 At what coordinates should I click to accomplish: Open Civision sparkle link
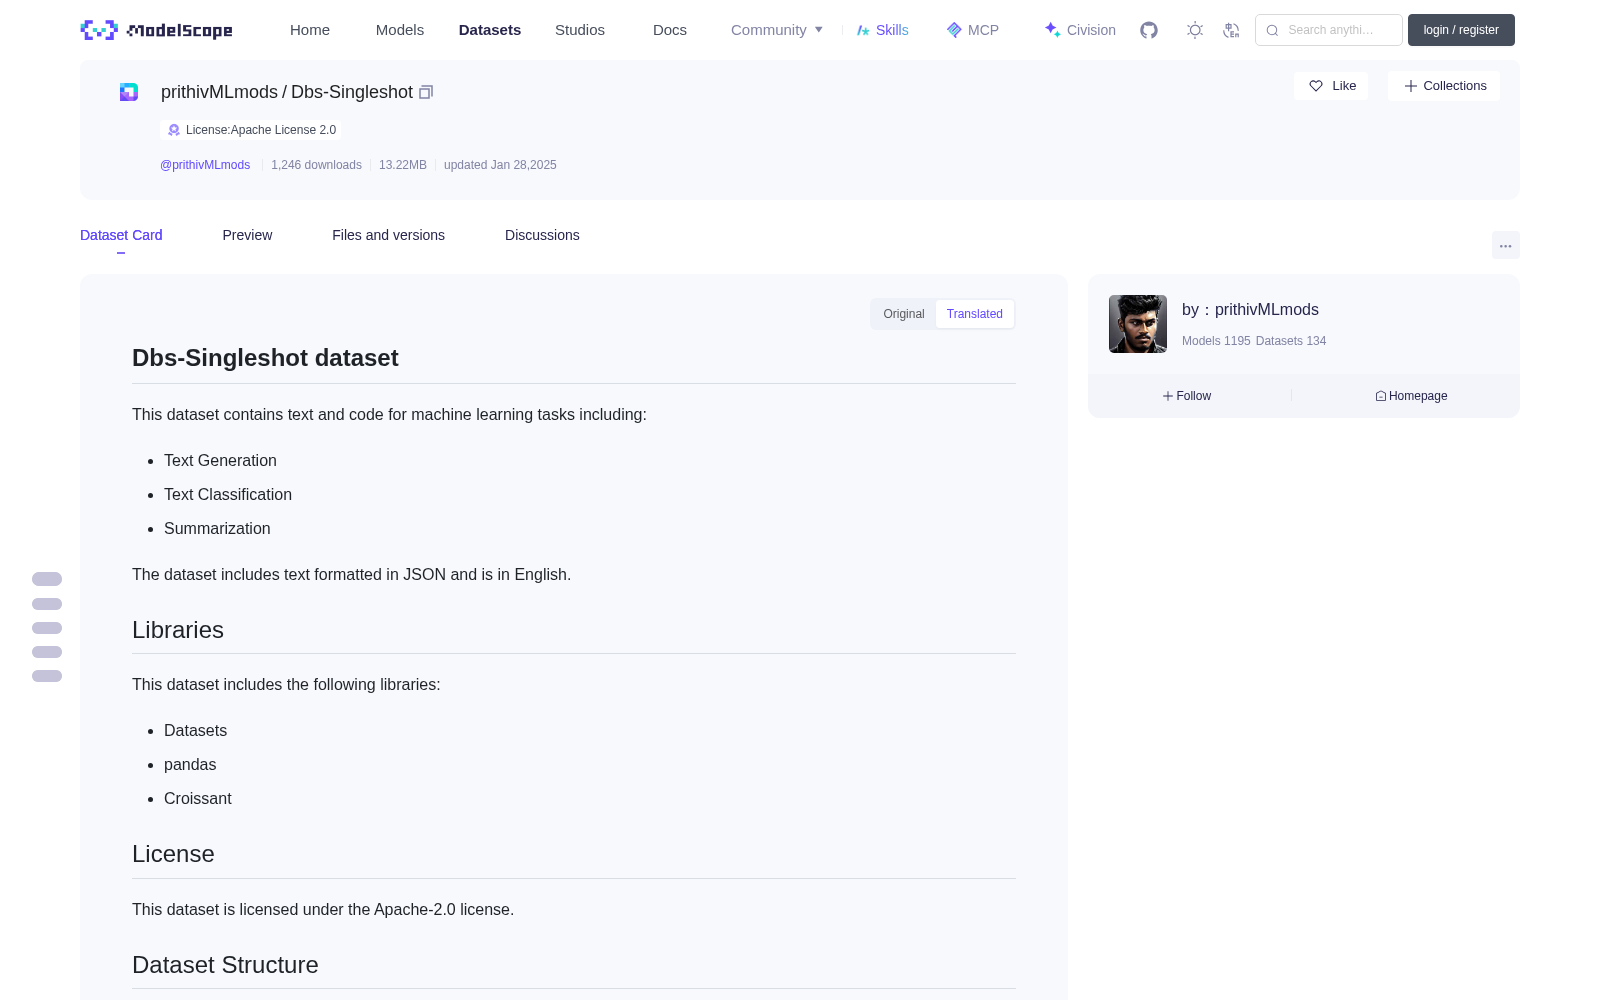1080,30
